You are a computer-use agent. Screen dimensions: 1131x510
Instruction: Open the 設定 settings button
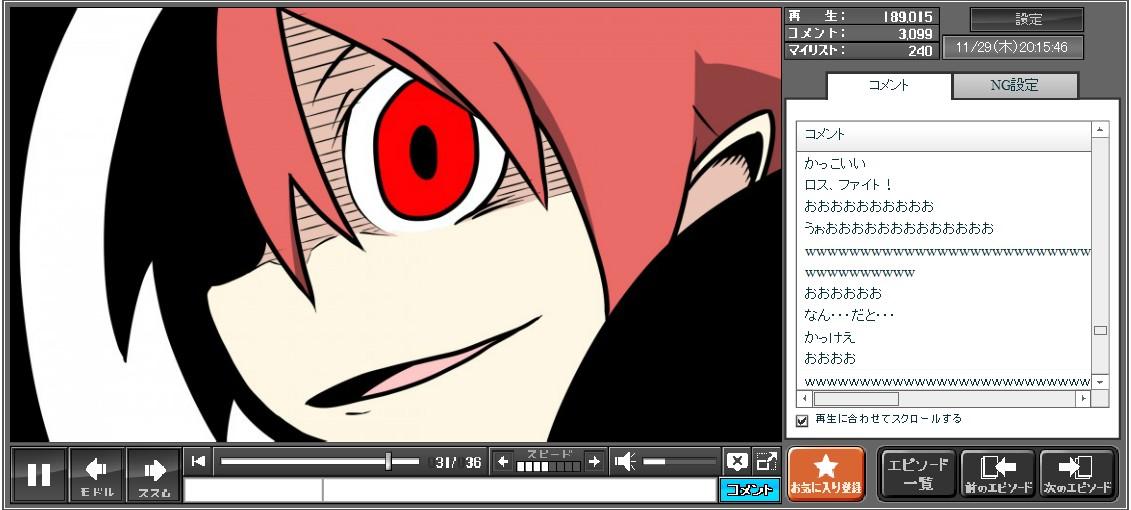[1027, 20]
